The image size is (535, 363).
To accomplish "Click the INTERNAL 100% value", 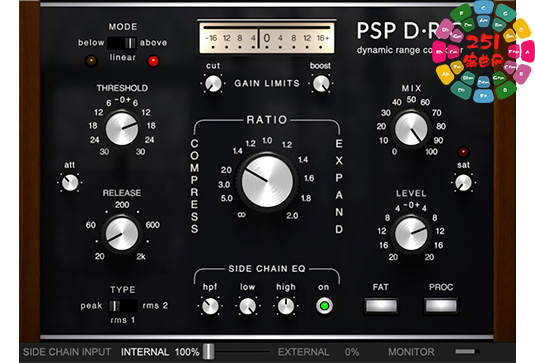I will point(160,352).
